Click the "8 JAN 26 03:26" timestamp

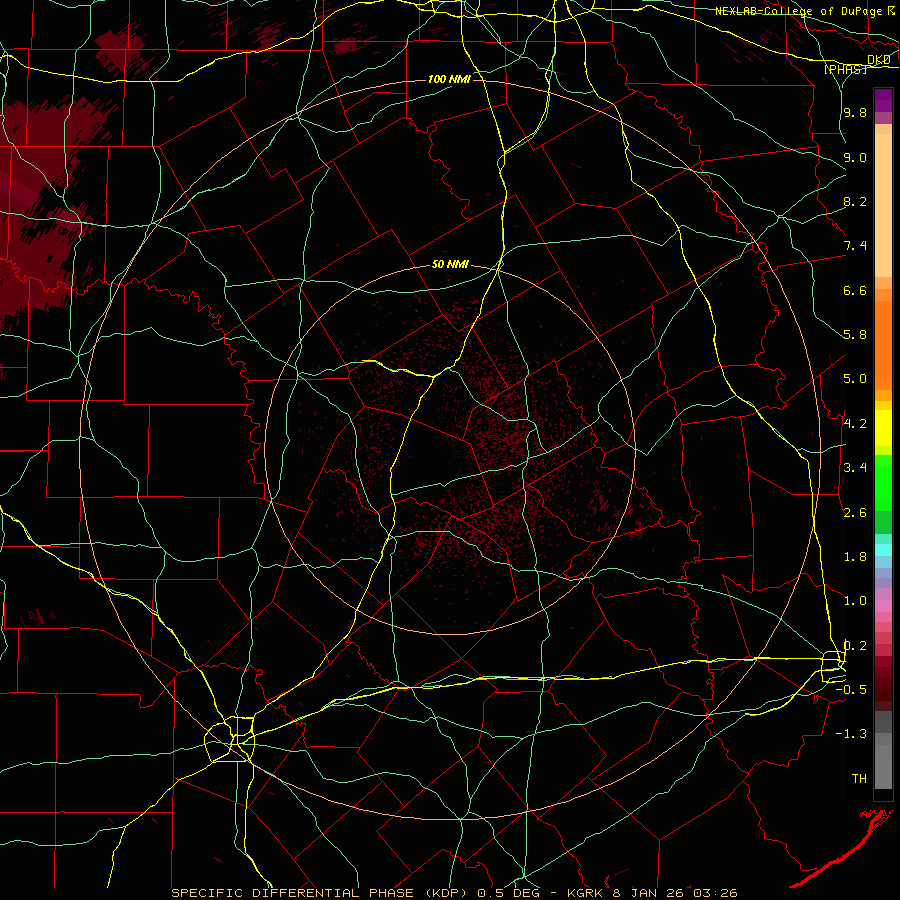pyautogui.click(x=677, y=893)
